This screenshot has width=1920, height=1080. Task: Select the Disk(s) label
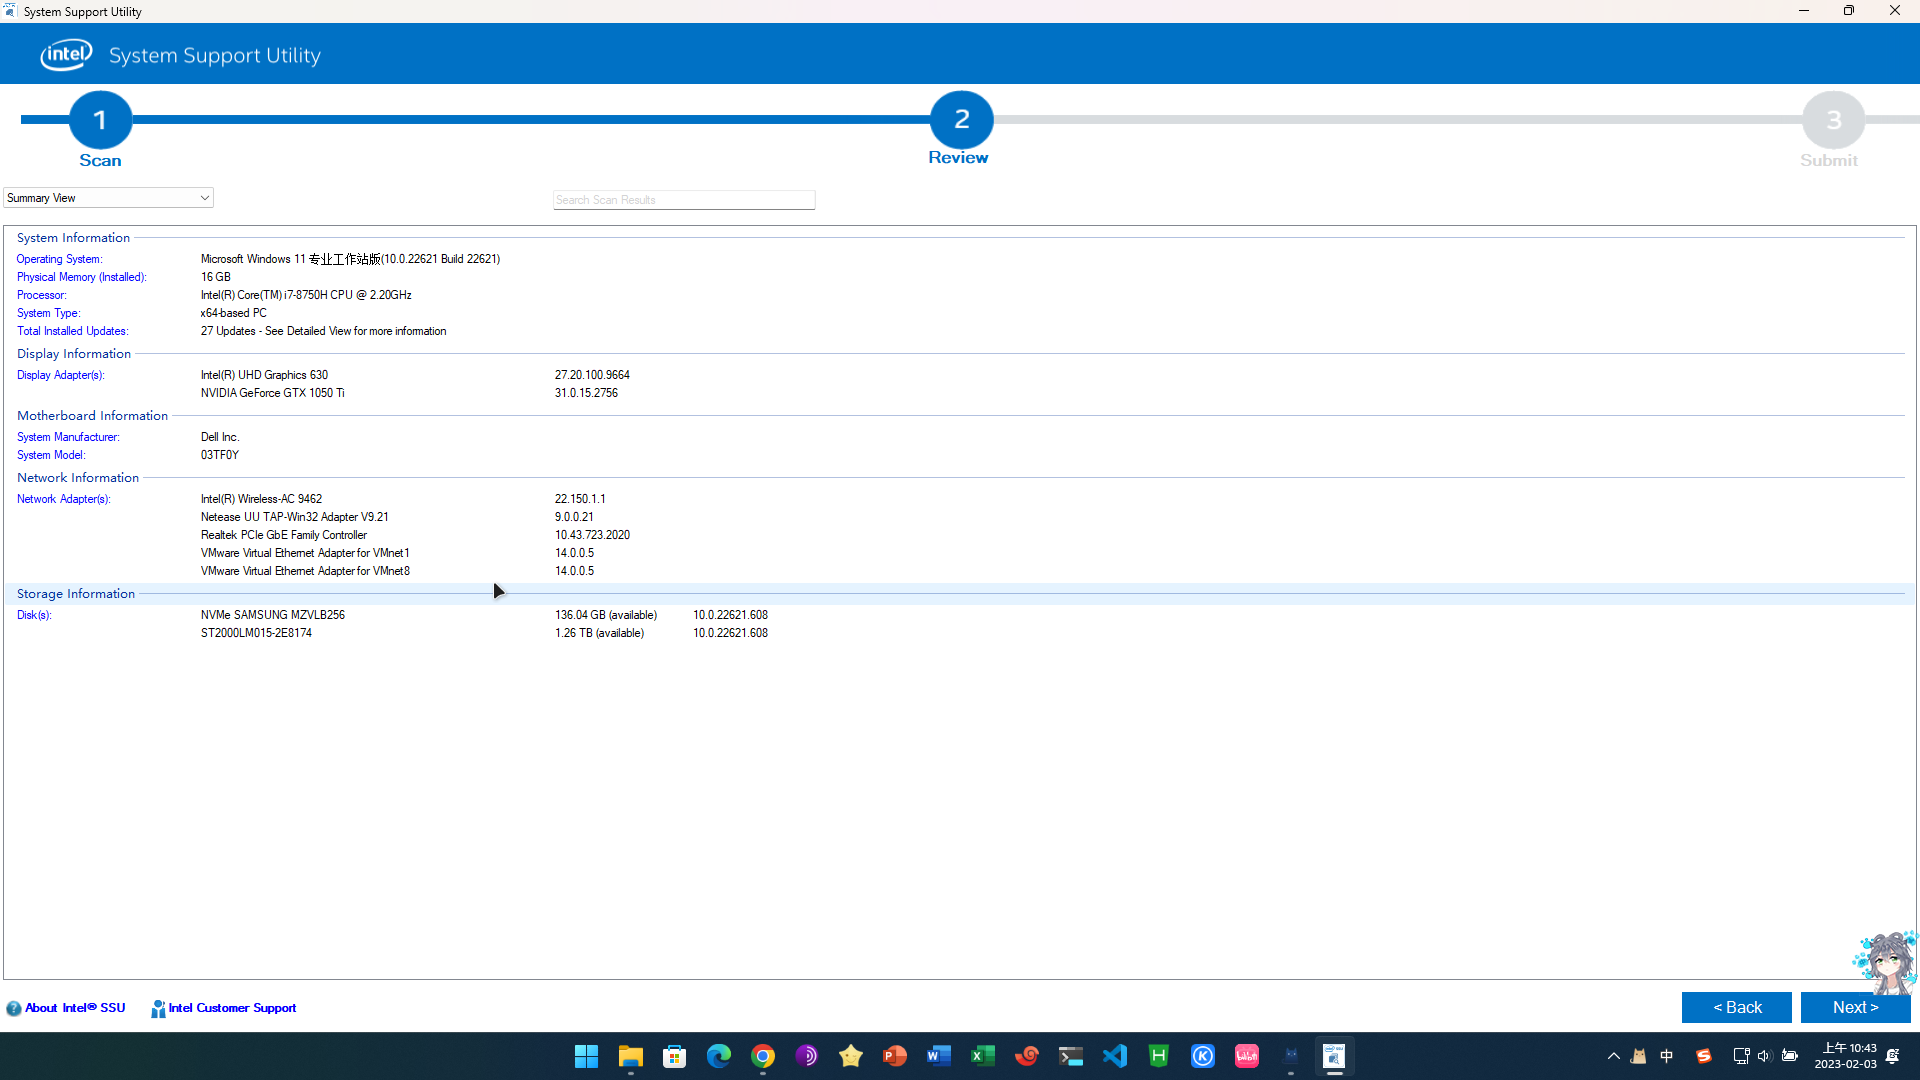pos(34,615)
